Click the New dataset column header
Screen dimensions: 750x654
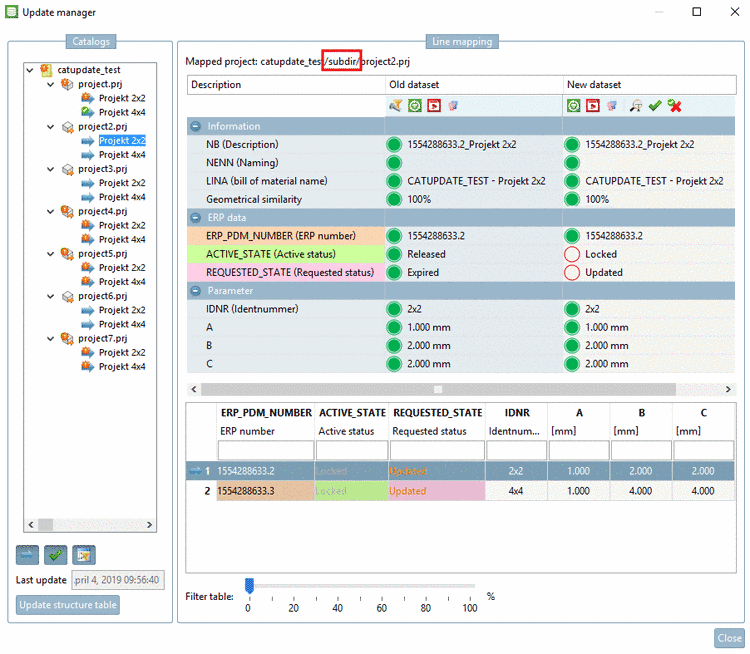coord(650,85)
